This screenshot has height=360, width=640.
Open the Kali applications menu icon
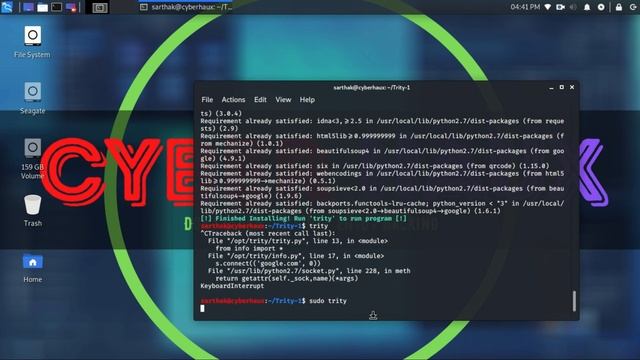(x=7, y=7)
